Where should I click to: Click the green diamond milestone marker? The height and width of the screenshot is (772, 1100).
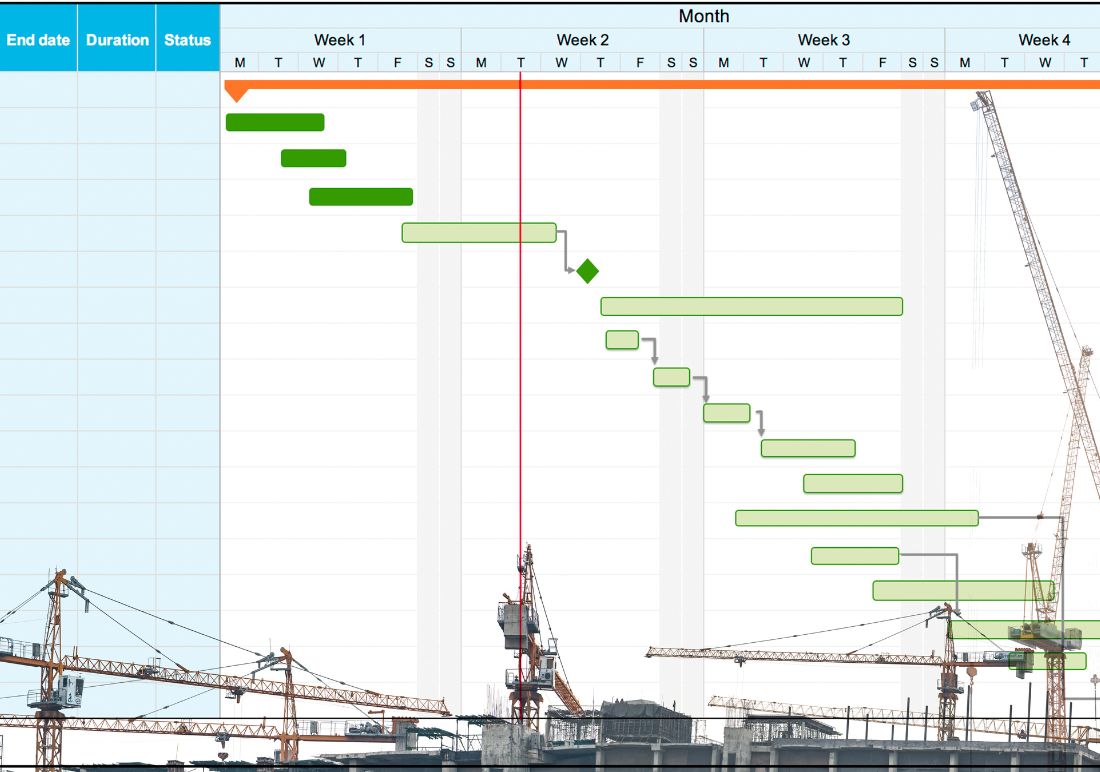pyautogui.click(x=587, y=271)
